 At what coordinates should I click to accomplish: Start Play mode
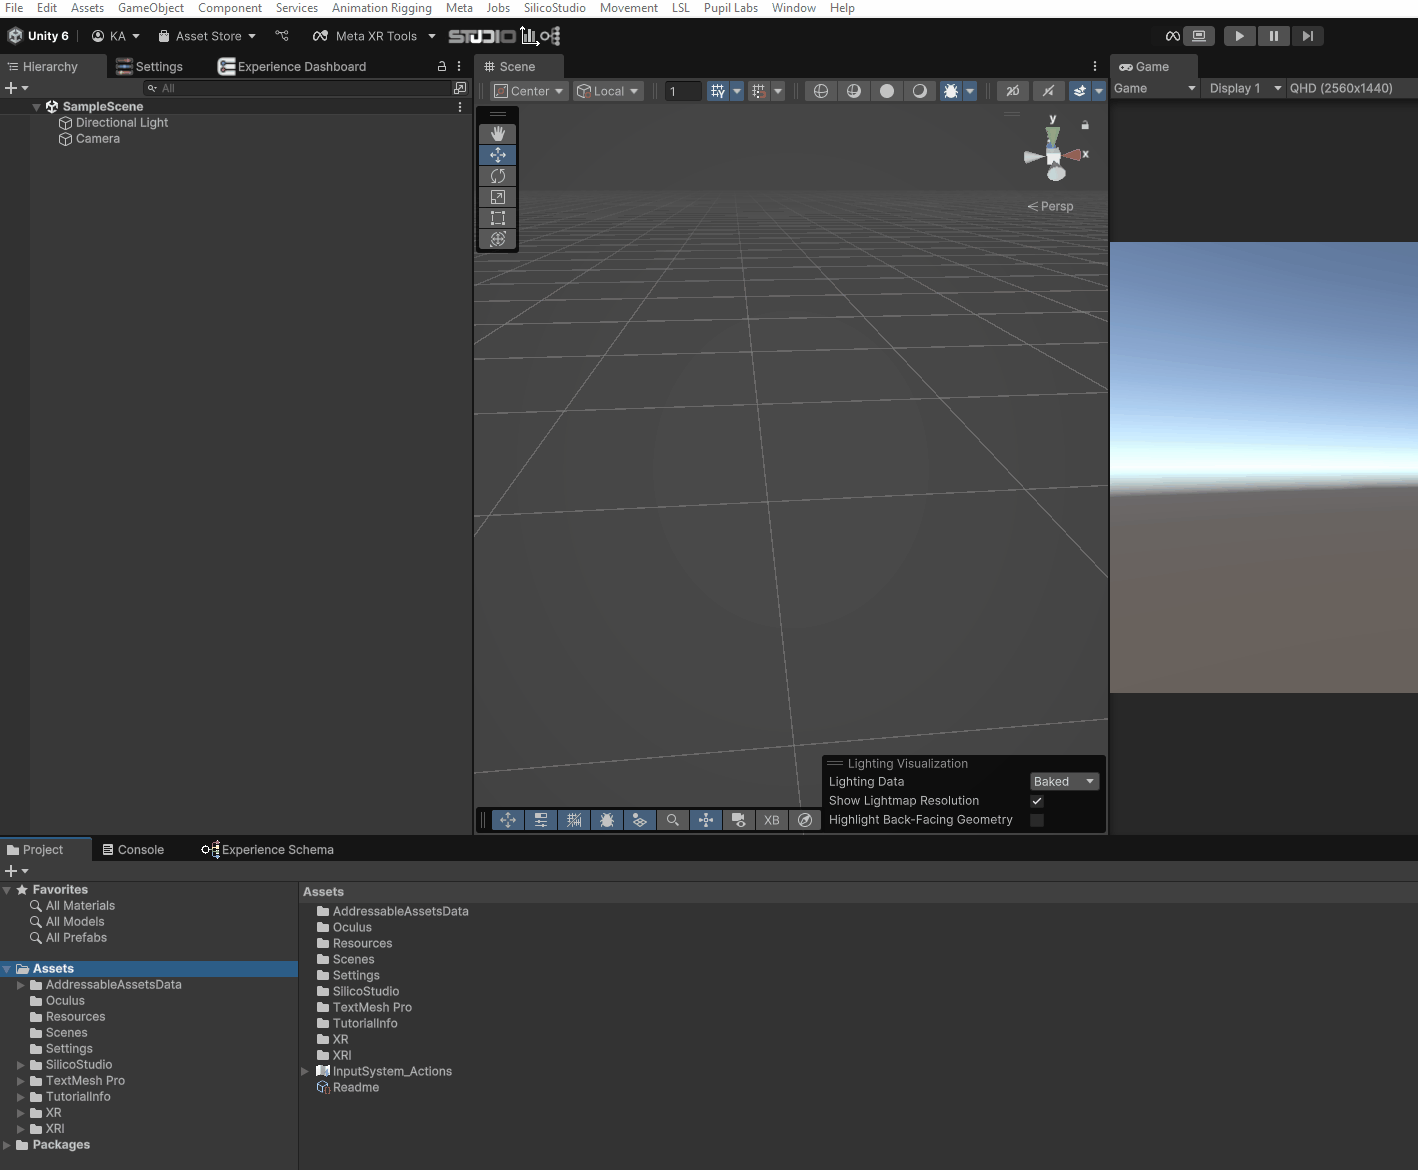tap(1239, 36)
